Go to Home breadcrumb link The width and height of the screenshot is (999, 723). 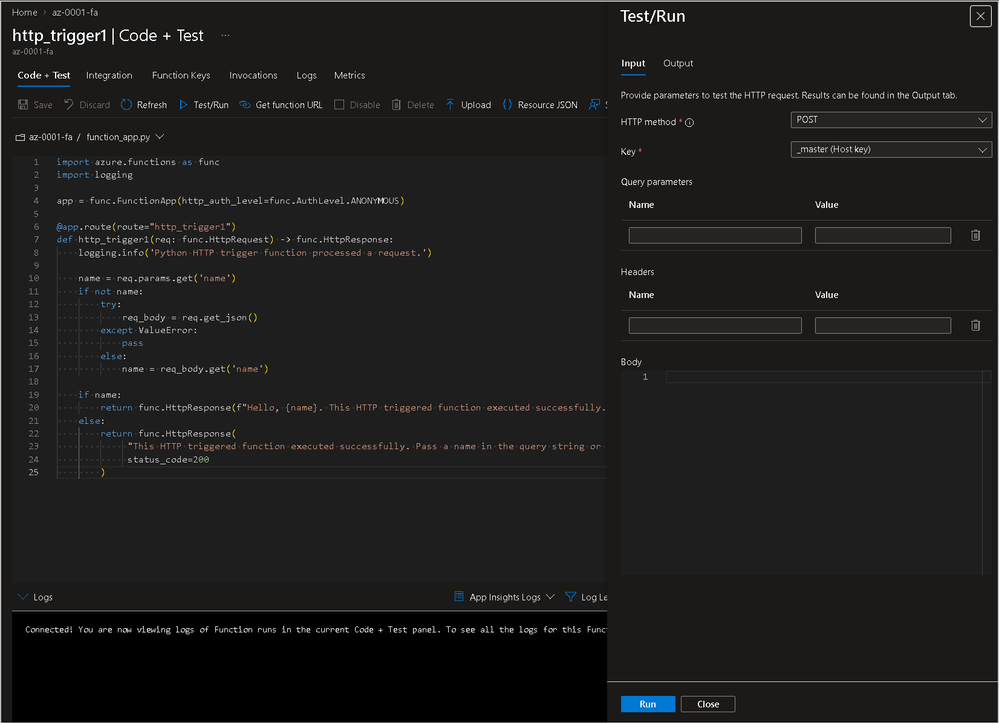click(x=24, y=12)
